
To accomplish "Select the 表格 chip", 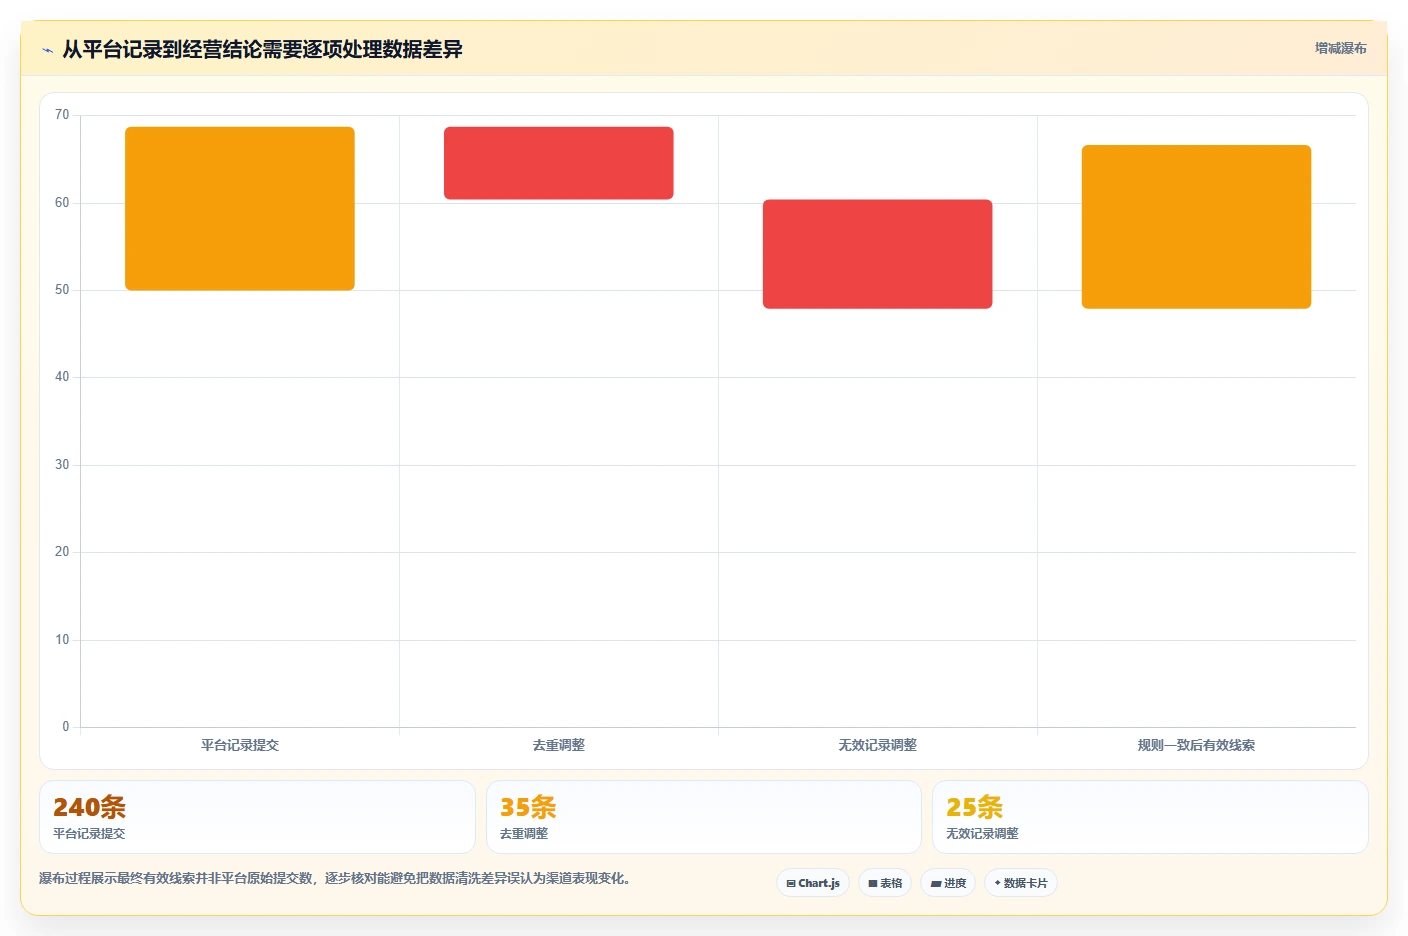I will [x=885, y=883].
